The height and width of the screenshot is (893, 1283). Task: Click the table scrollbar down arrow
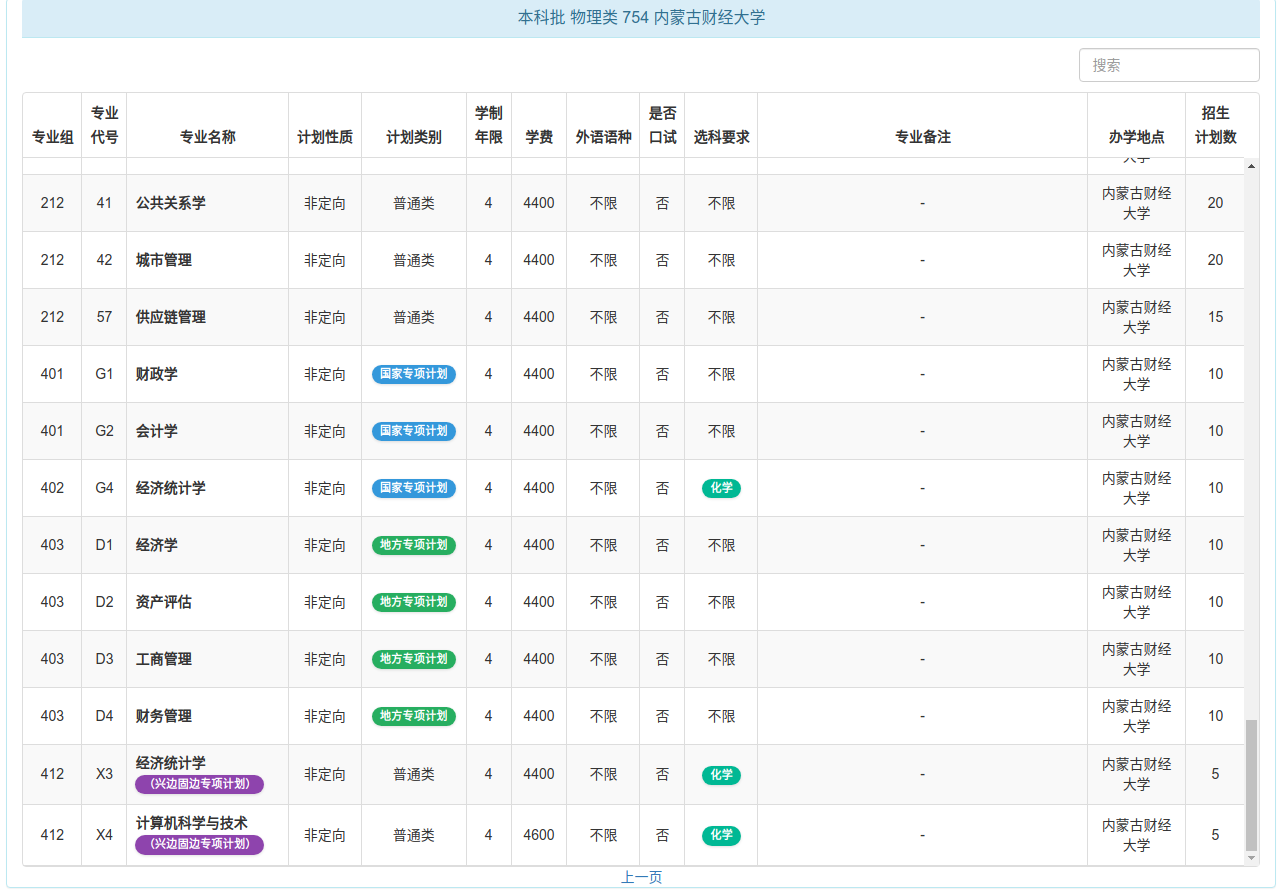click(x=1252, y=858)
